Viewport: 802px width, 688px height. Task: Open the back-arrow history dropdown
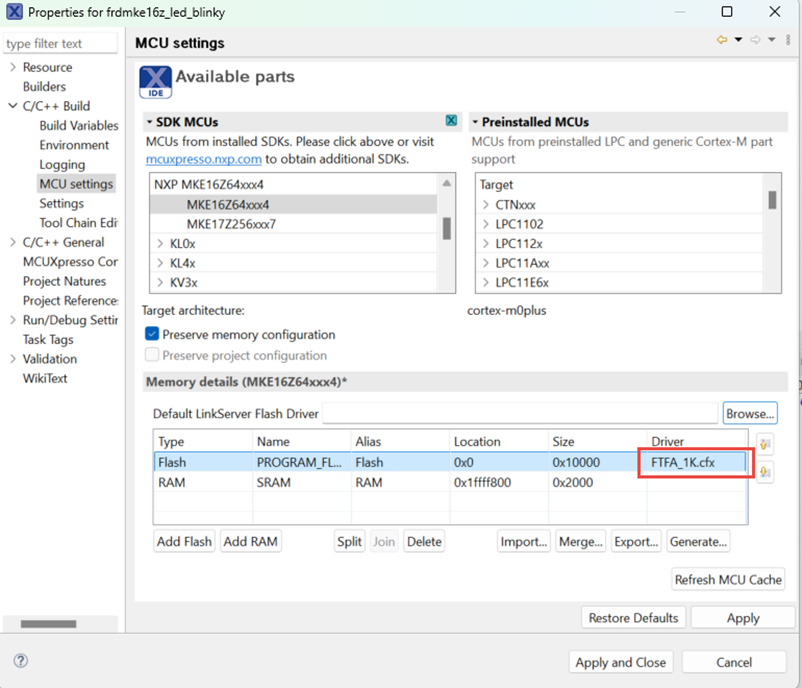pos(737,39)
